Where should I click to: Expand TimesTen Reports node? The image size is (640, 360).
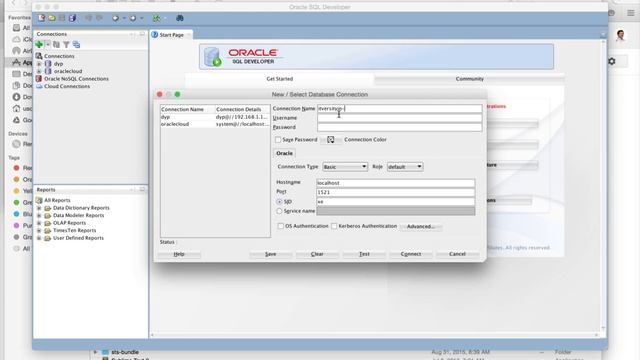point(39,230)
